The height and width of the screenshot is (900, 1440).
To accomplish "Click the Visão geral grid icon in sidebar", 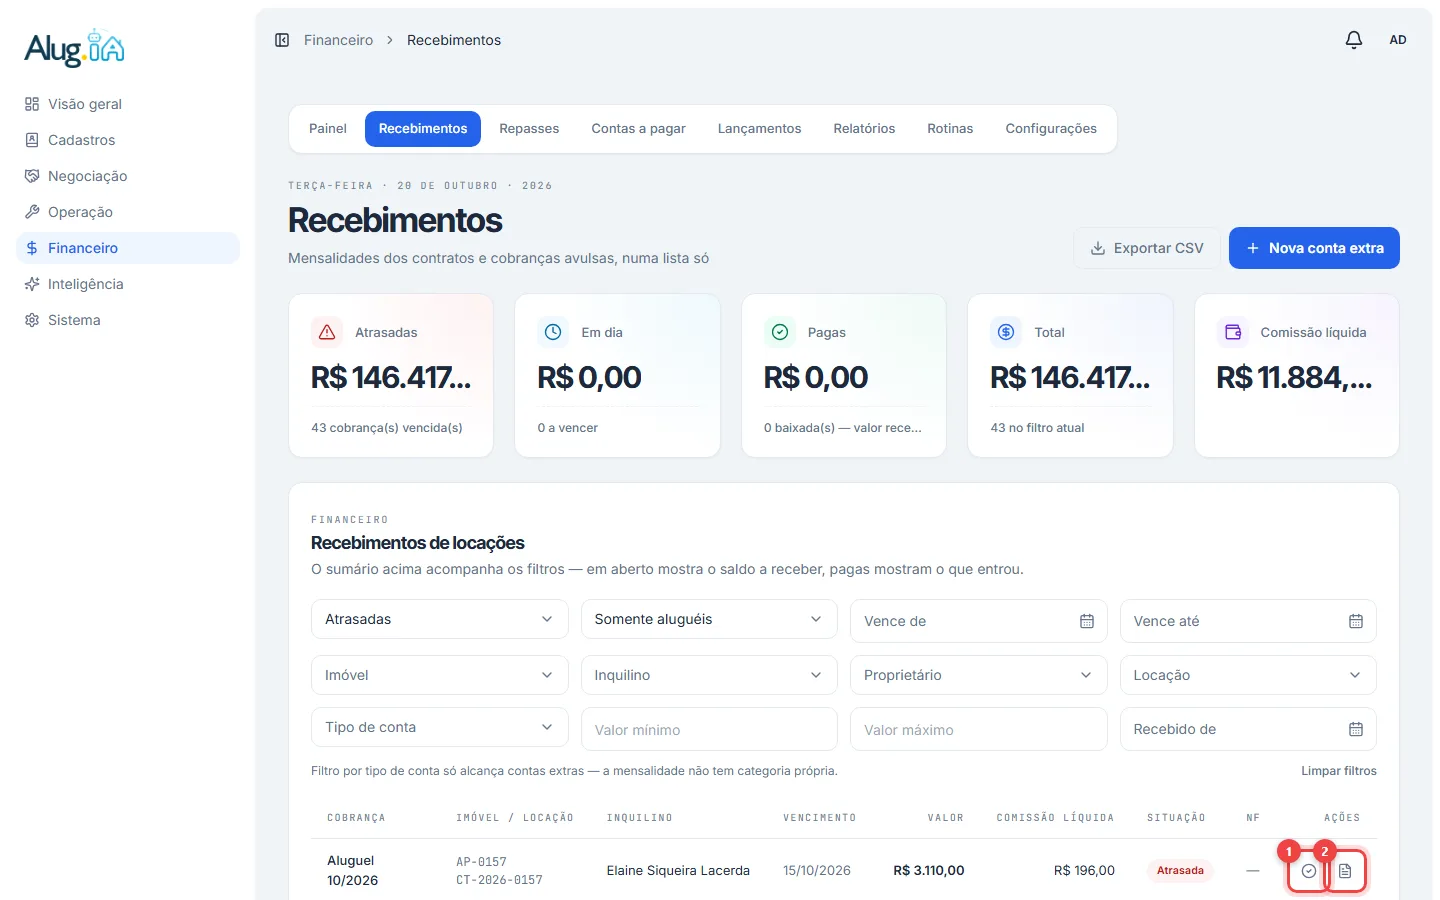I will coord(32,104).
